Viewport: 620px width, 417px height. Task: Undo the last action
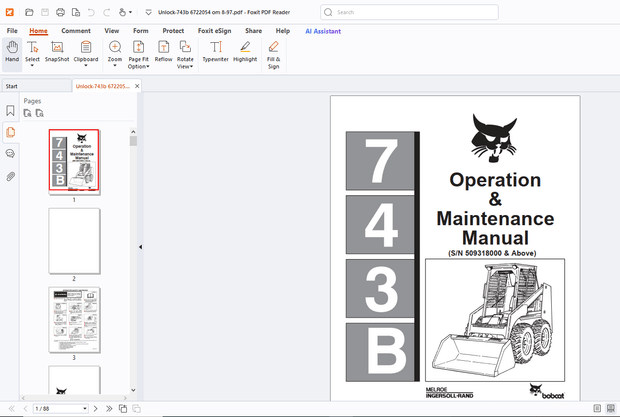(x=91, y=12)
